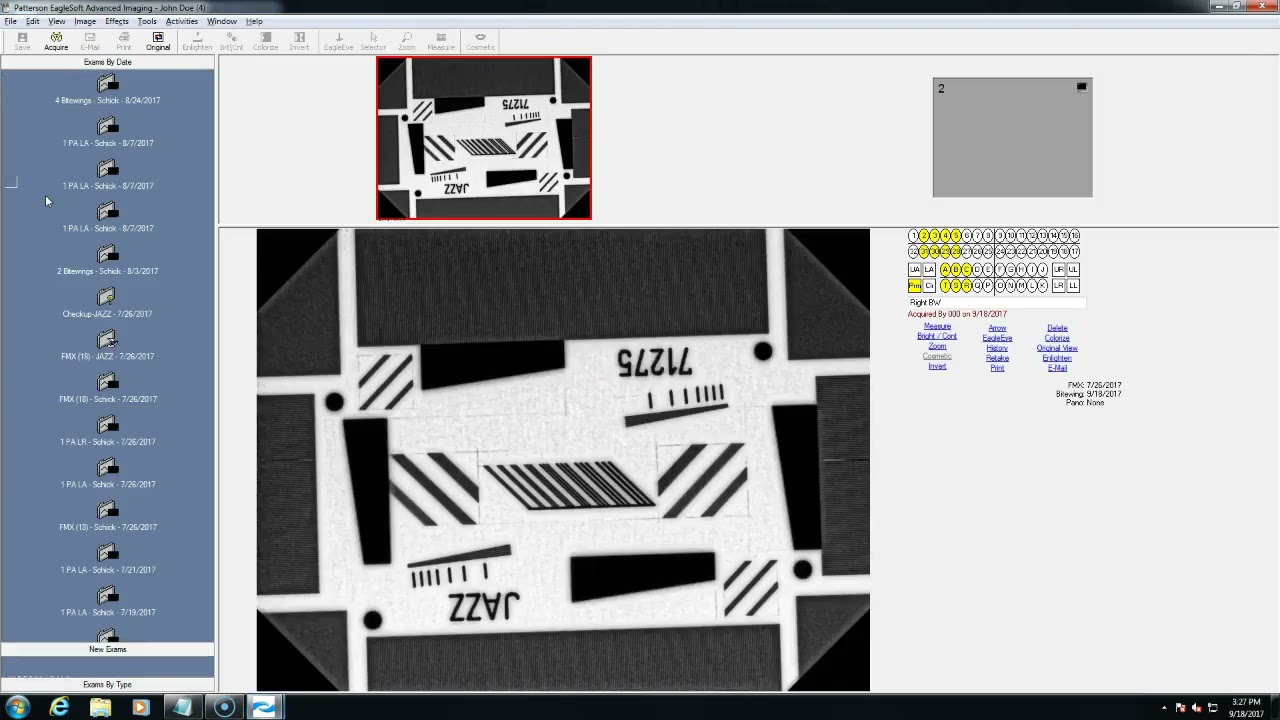Expand the Exams By Date section
Screen dimensions: 1280x720
point(107,62)
